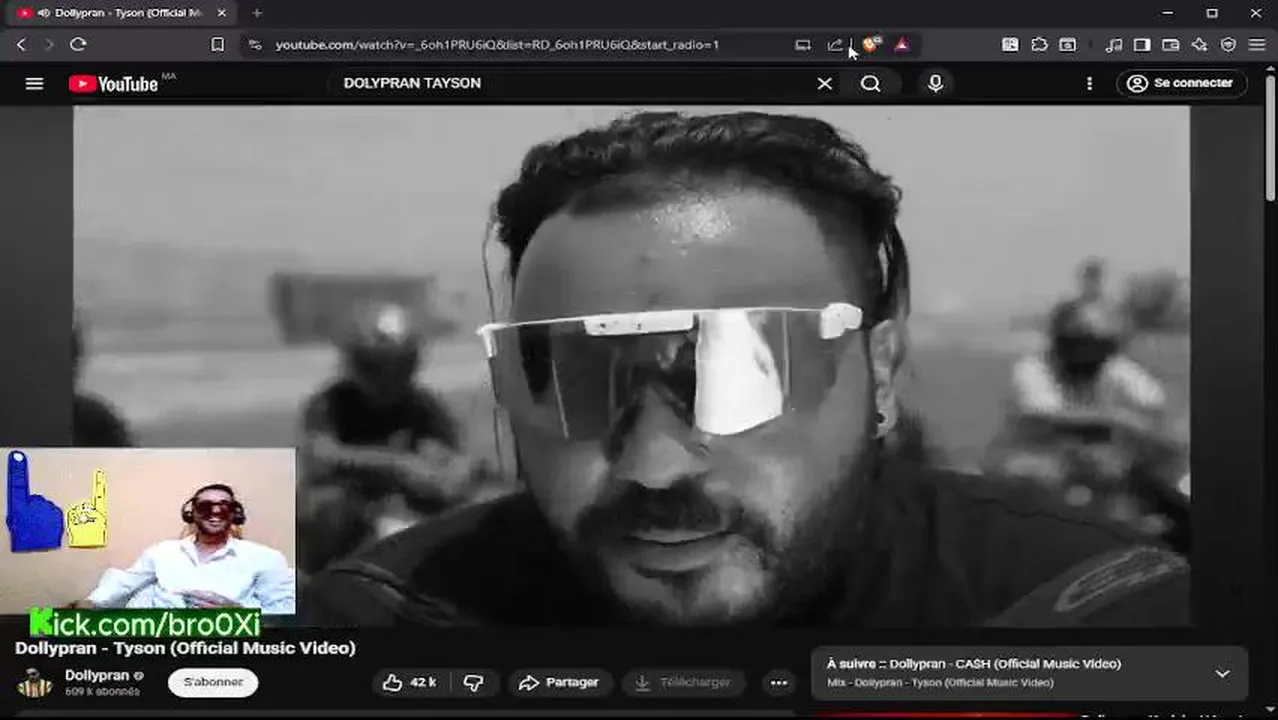Click the share page icon in the address bar
The height and width of the screenshot is (720, 1278).
pos(835,44)
